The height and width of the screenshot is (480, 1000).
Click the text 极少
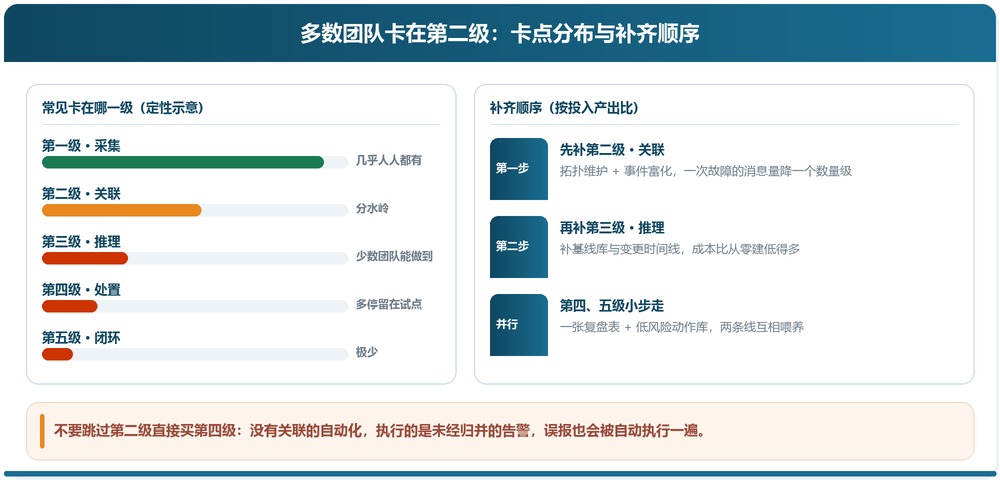click(367, 352)
